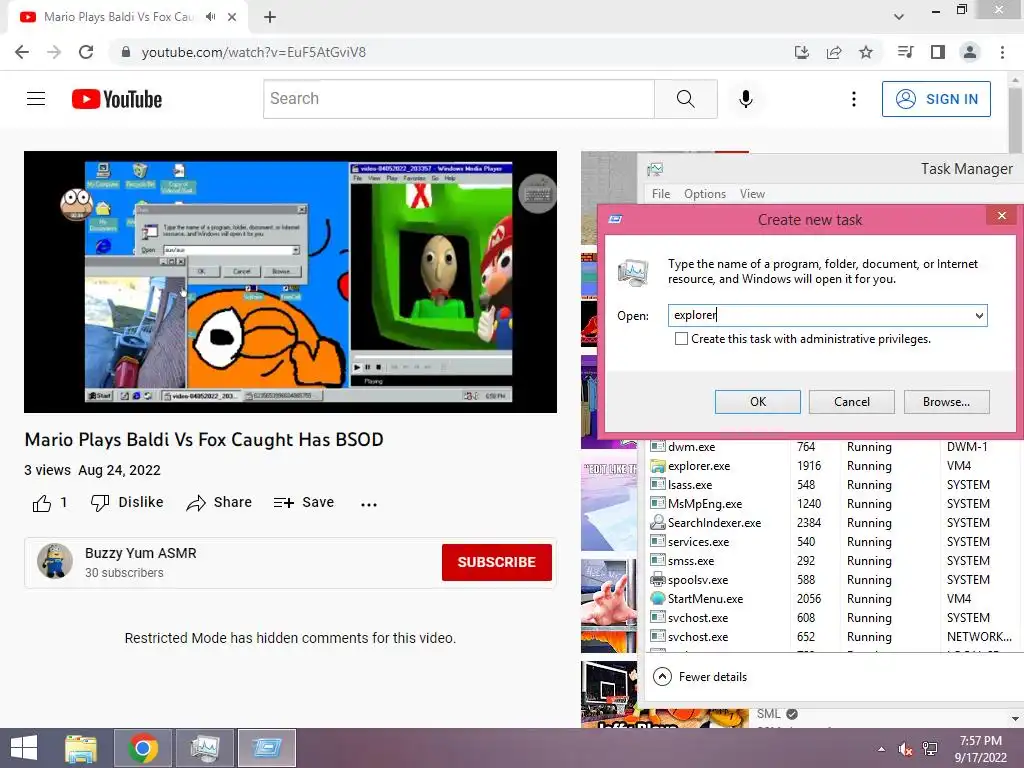Open File Explorer from taskbar
The height and width of the screenshot is (768, 1024).
click(81, 748)
